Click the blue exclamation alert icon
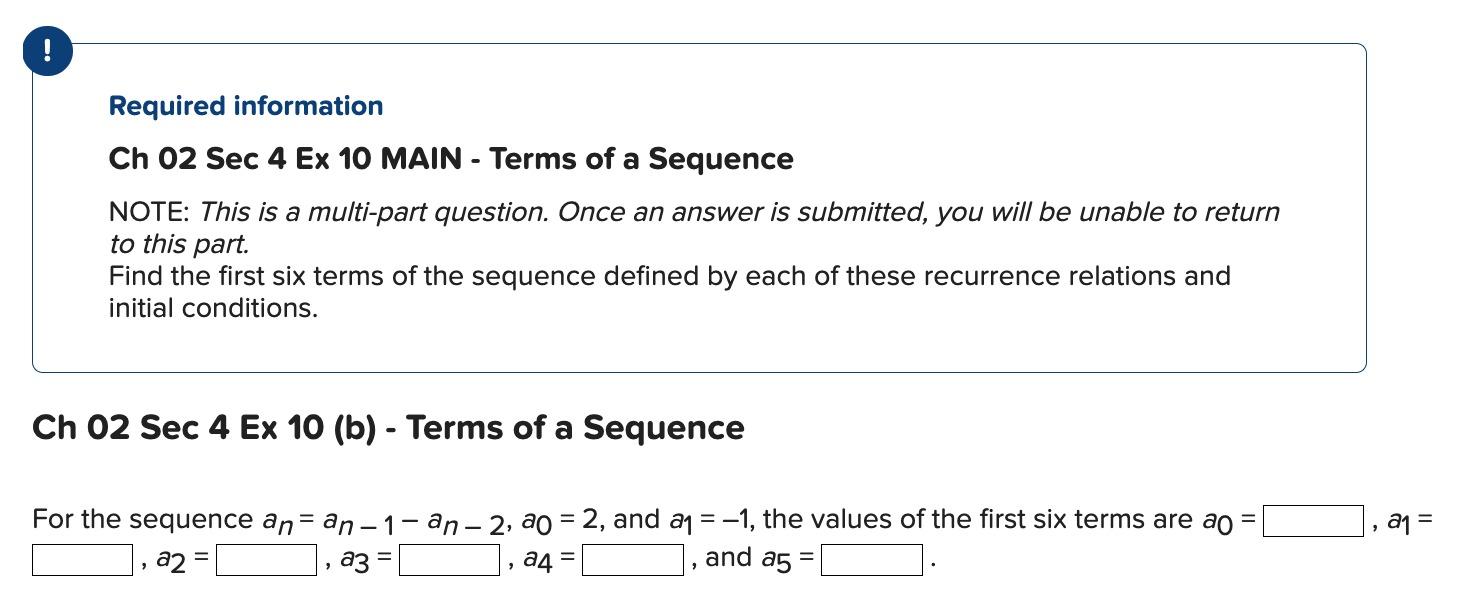This screenshot has width=1468, height=604. click(47, 50)
